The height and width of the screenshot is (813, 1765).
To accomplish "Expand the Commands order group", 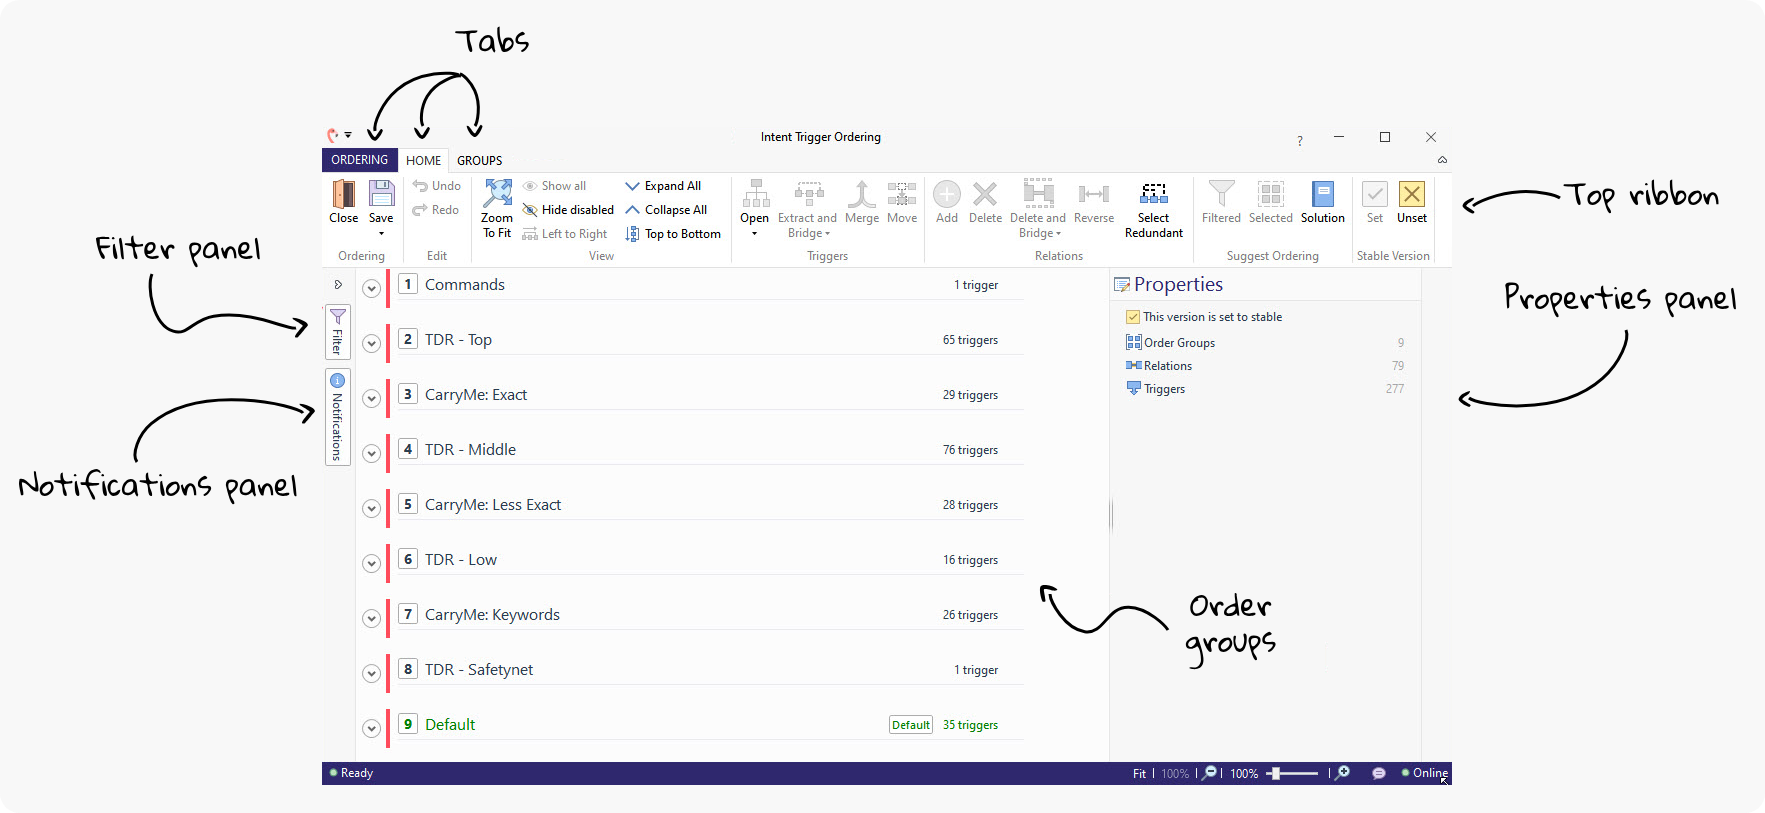I will [371, 288].
